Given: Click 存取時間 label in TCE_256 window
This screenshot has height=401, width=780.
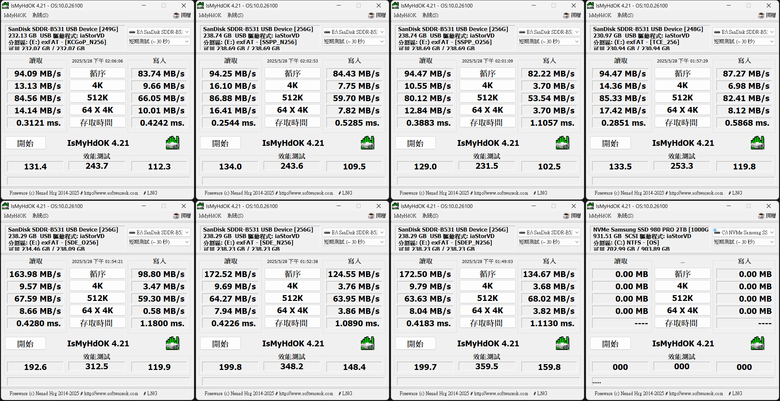Looking at the screenshot, I should [x=682, y=122].
